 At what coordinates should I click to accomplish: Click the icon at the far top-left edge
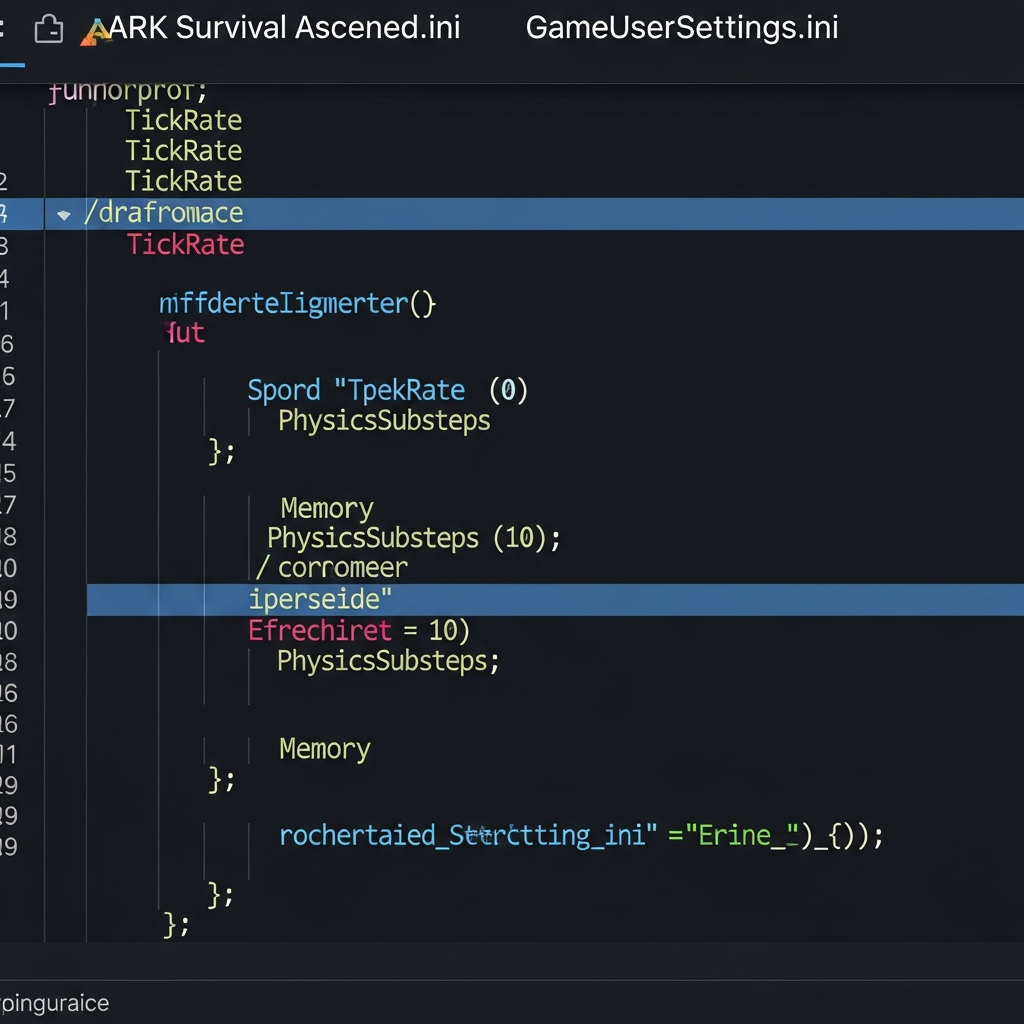[x=4, y=27]
